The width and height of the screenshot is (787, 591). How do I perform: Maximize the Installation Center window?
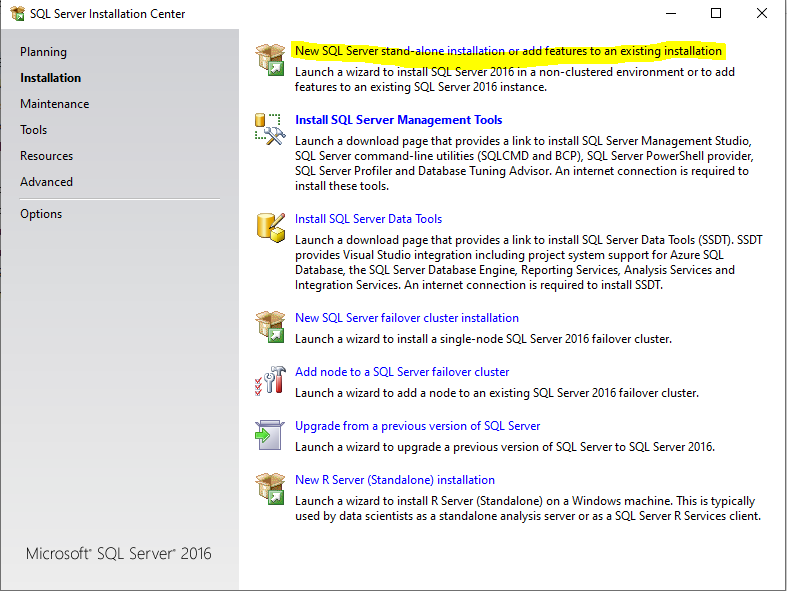point(716,14)
